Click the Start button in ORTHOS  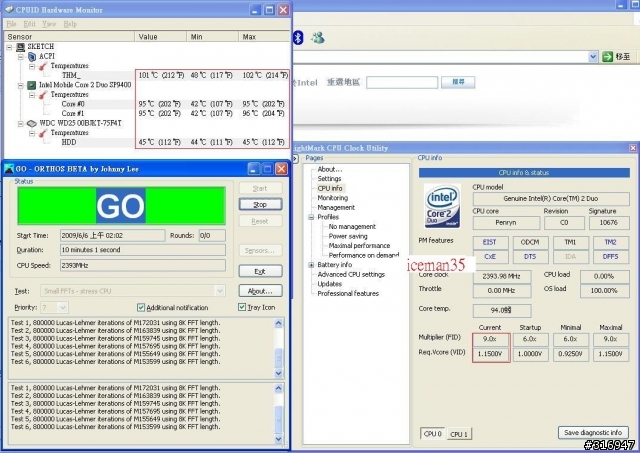click(x=260, y=188)
